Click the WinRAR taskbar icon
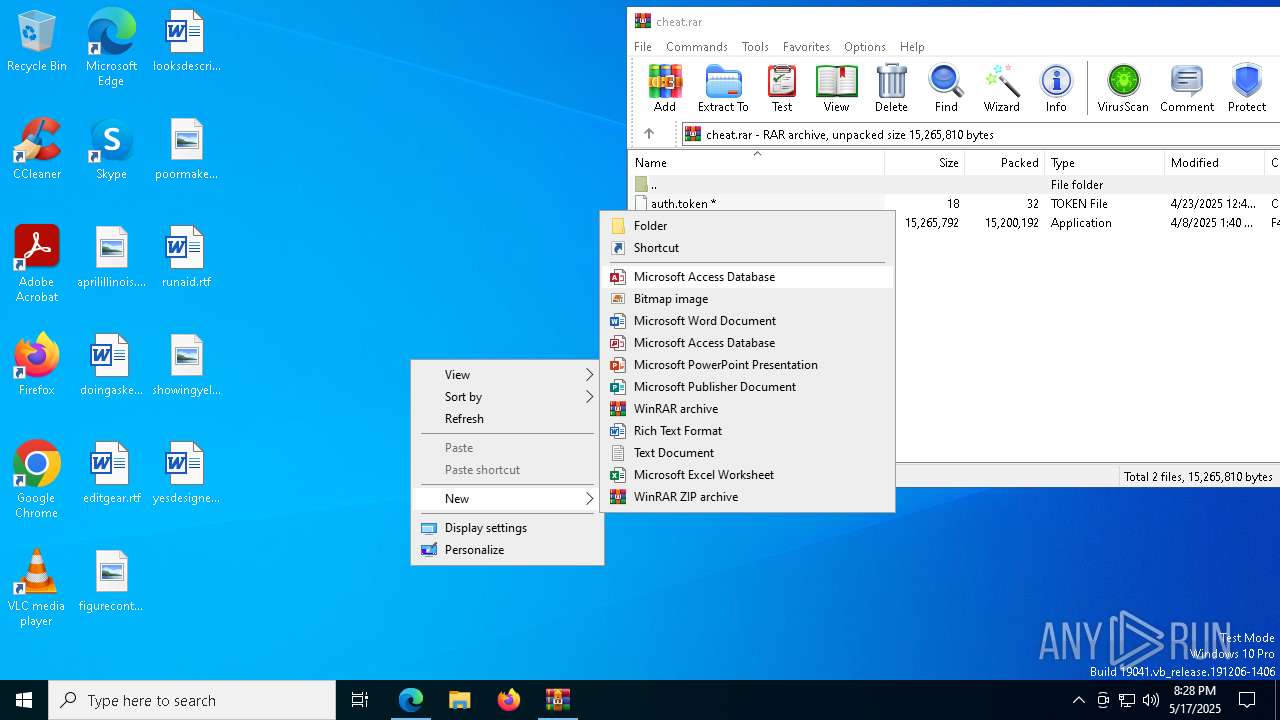Screen dimensions: 1280x720 [x=557, y=700]
